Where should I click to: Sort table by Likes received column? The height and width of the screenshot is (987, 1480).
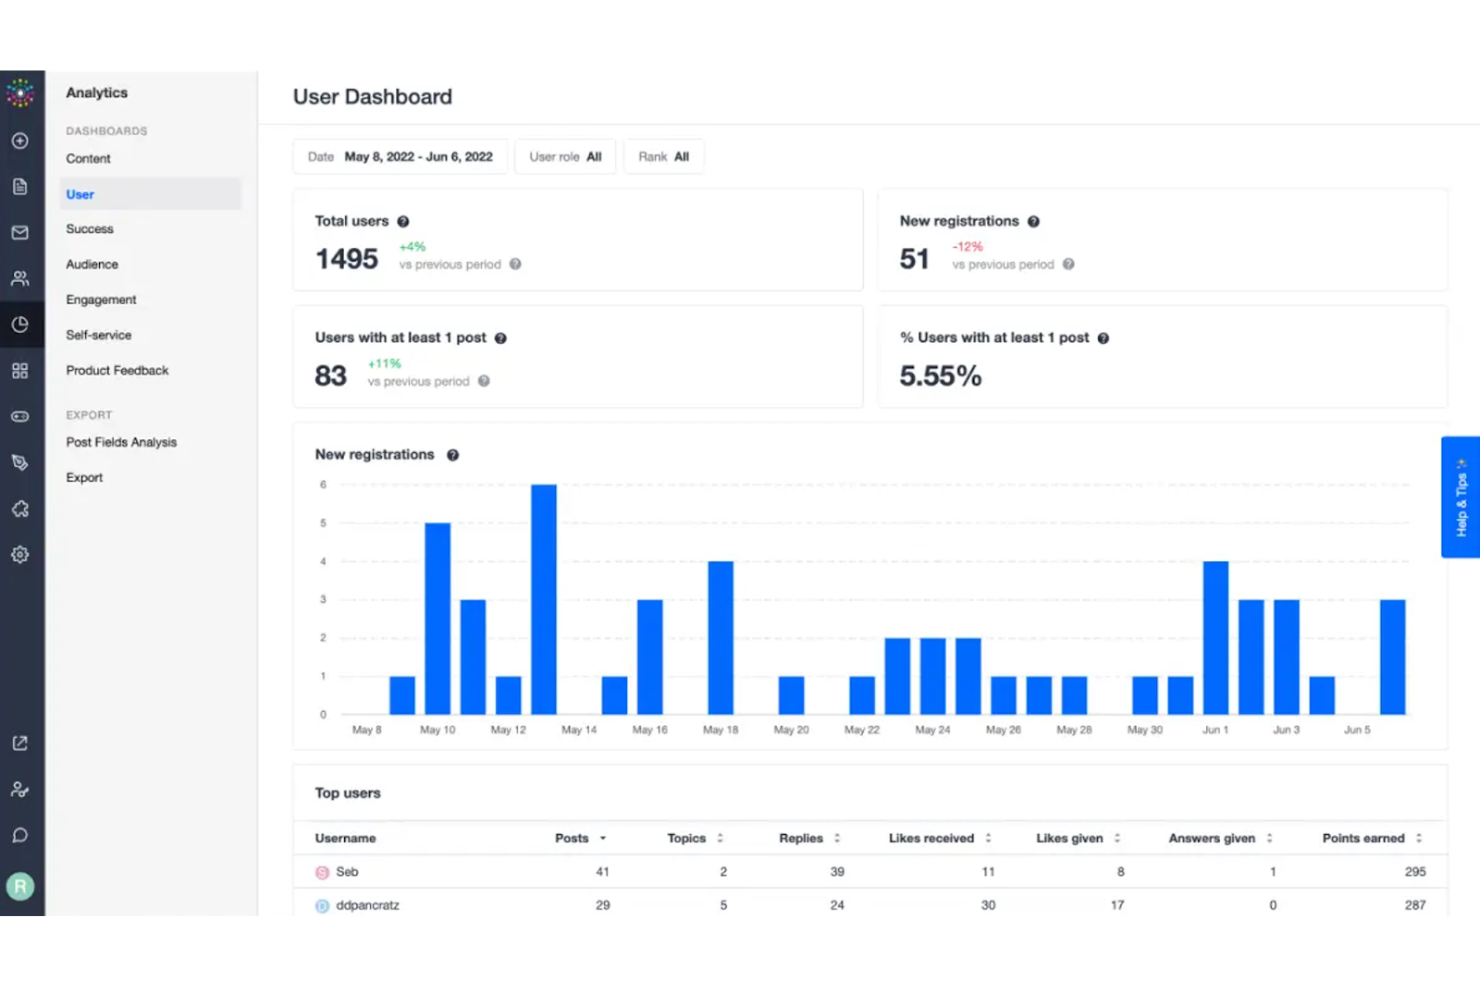pos(940,839)
